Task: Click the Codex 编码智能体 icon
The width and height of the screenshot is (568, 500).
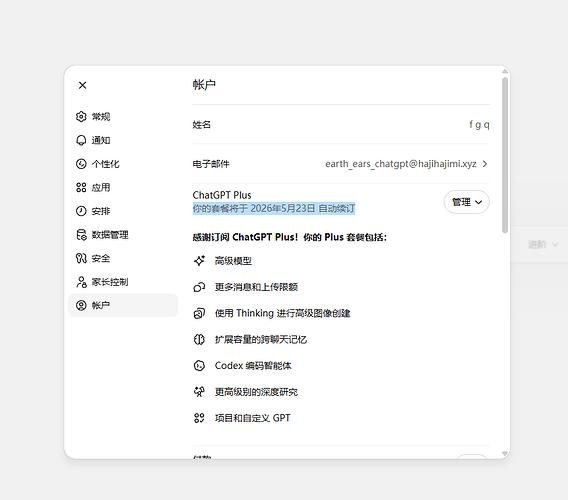Action: (199, 366)
